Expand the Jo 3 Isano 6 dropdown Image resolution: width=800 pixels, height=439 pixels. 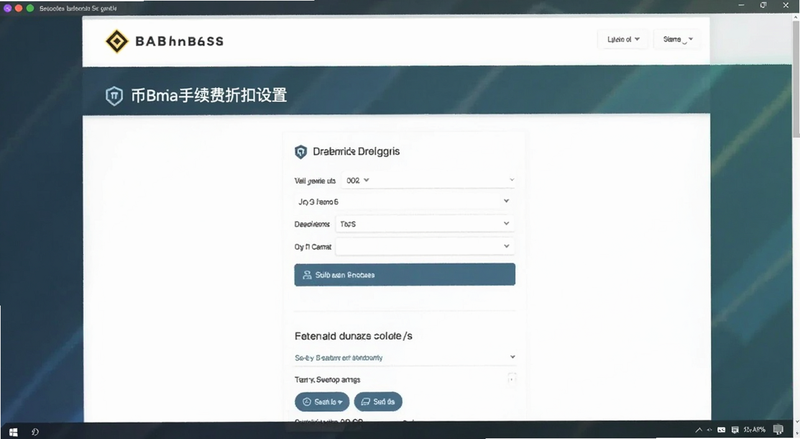405,202
